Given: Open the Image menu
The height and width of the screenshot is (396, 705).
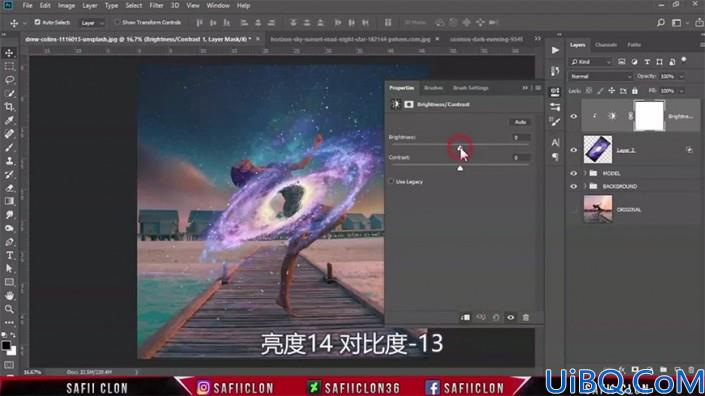Looking at the screenshot, I should [67, 5].
